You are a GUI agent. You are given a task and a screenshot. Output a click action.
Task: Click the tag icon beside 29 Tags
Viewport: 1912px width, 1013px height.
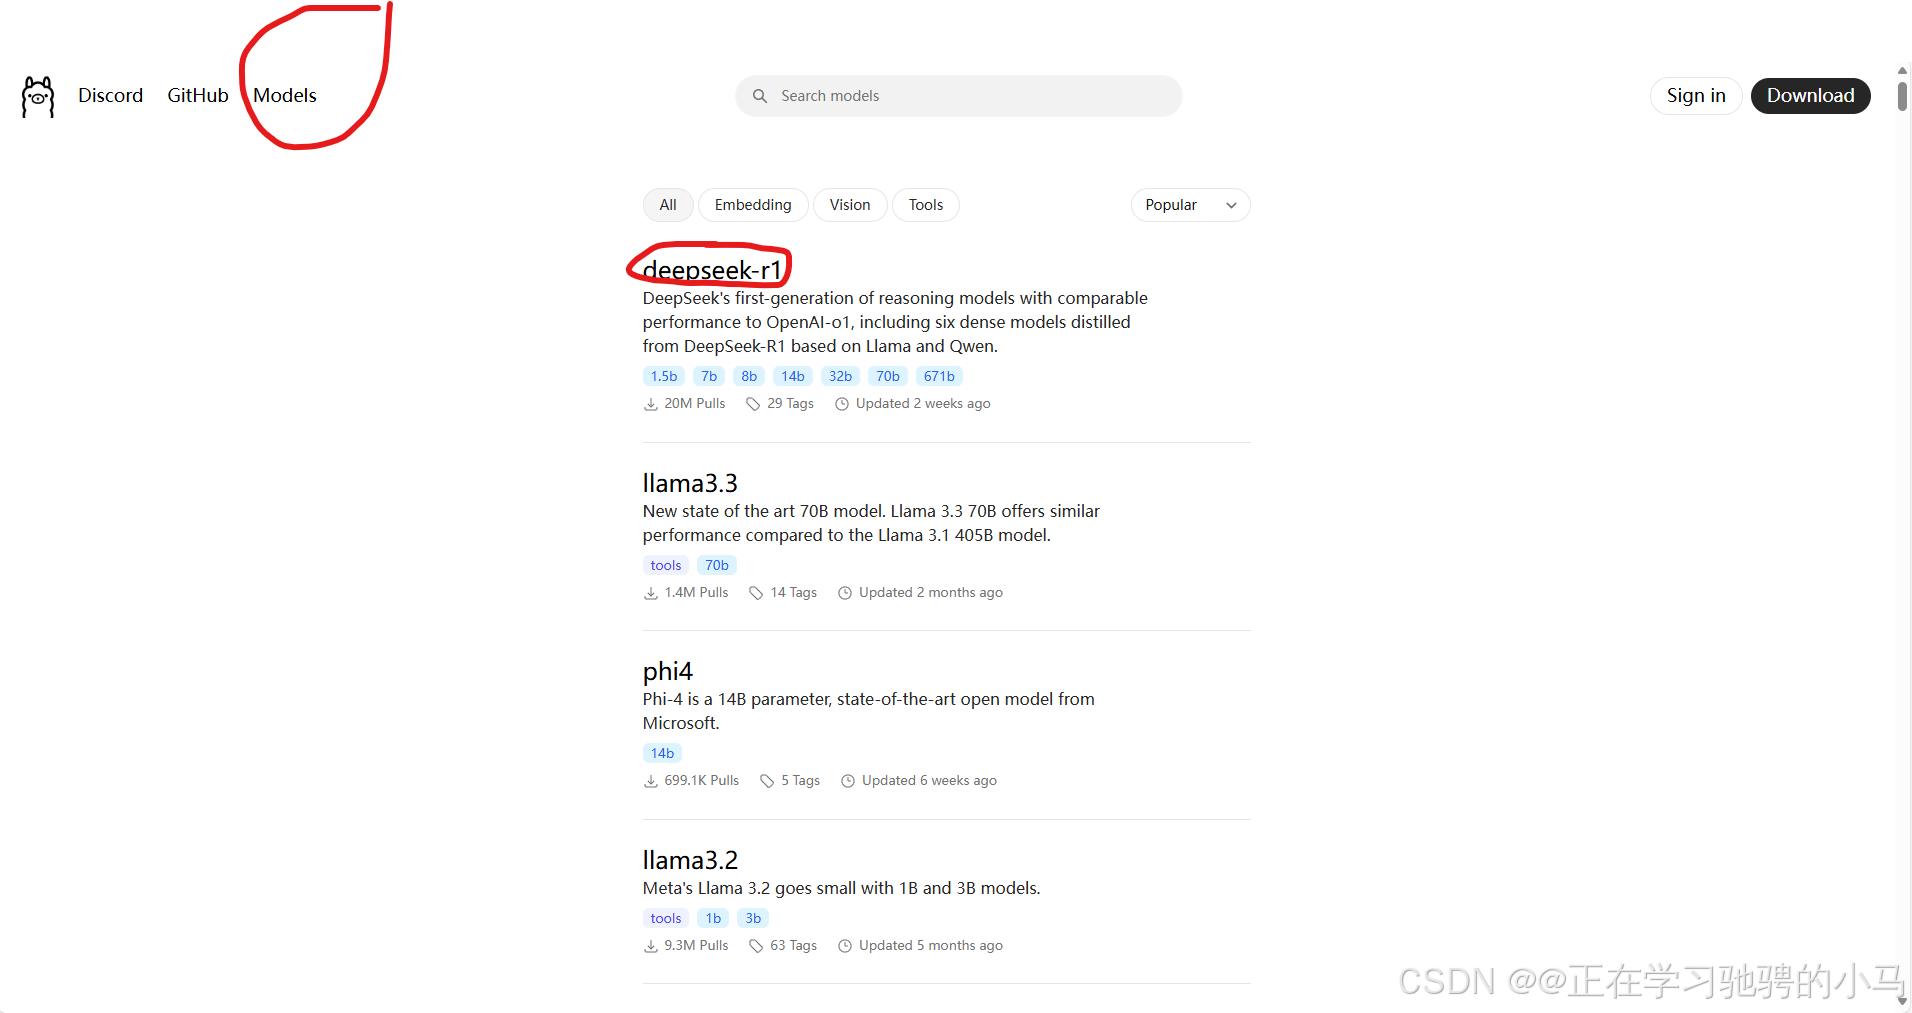pyautogui.click(x=754, y=404)
